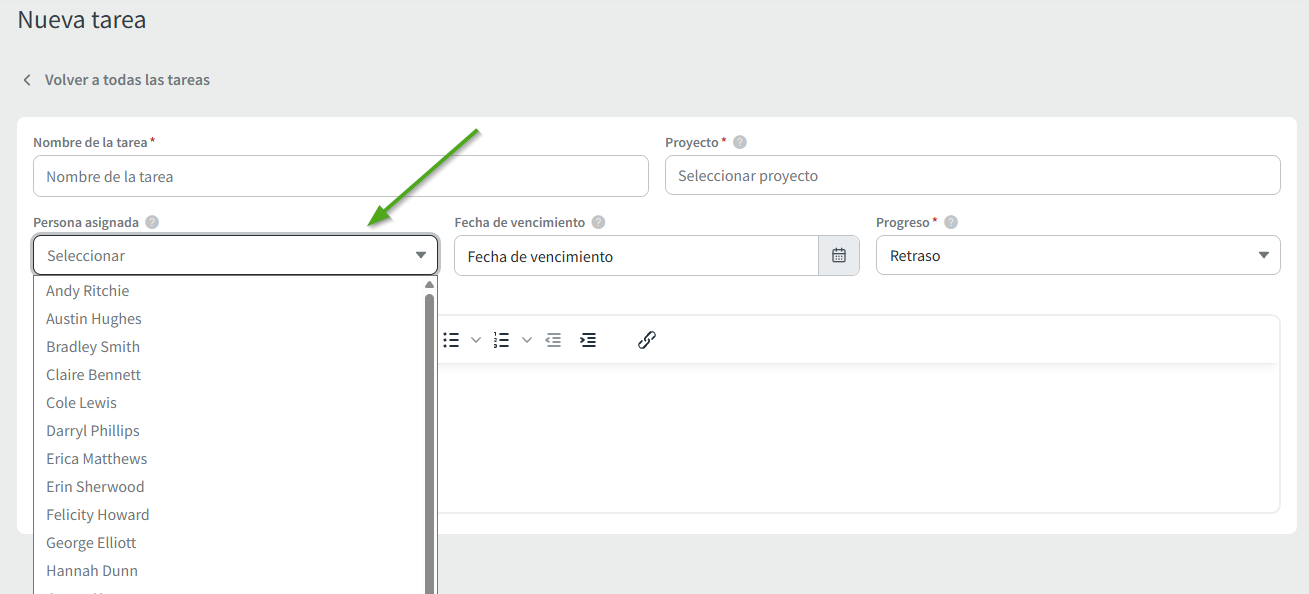Image resolution: width=1309 pixels, height=594 pixels.
Task: Click the Seleccionar proyecto field
Action: [x=972, y=176]
